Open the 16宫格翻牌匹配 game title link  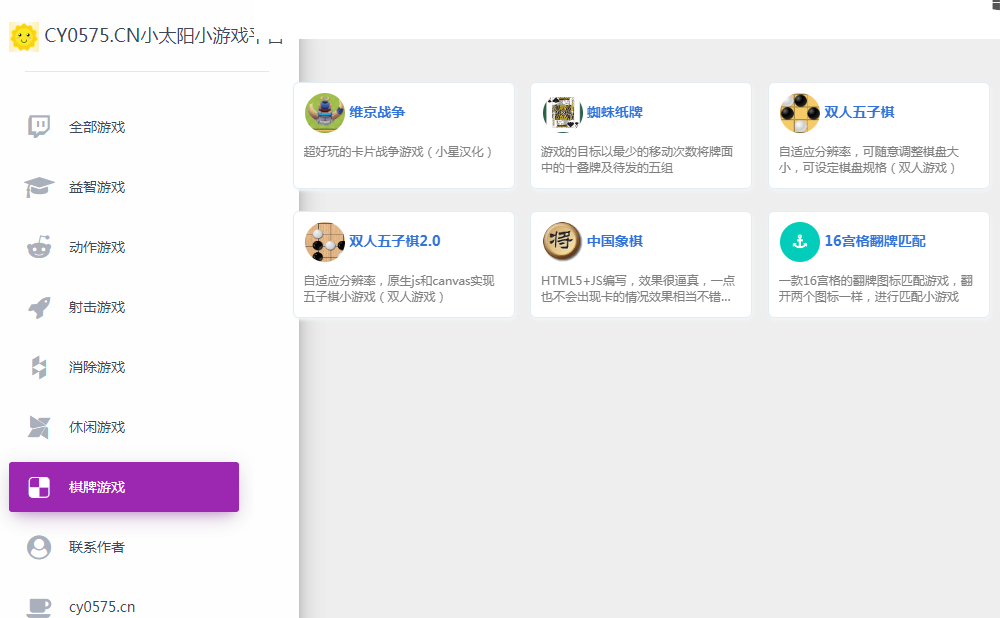pyautogui.click(x=875, y=241)
